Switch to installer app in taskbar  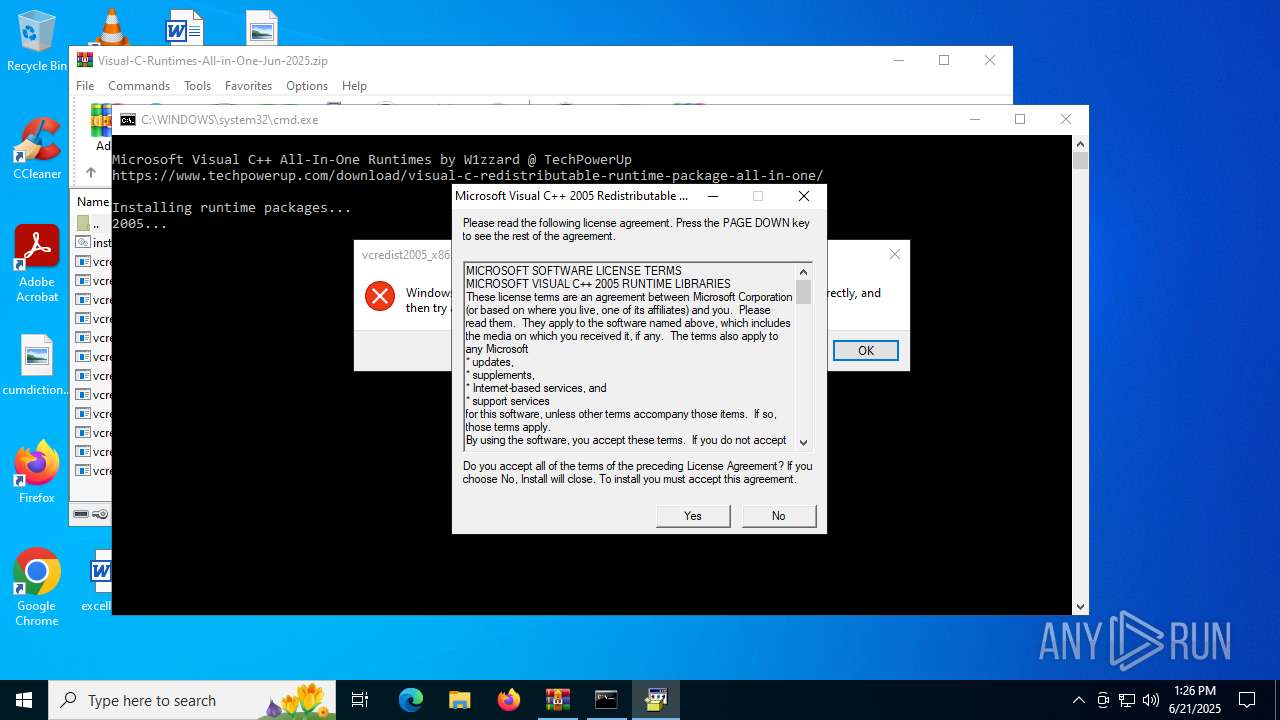coord(656,700)
